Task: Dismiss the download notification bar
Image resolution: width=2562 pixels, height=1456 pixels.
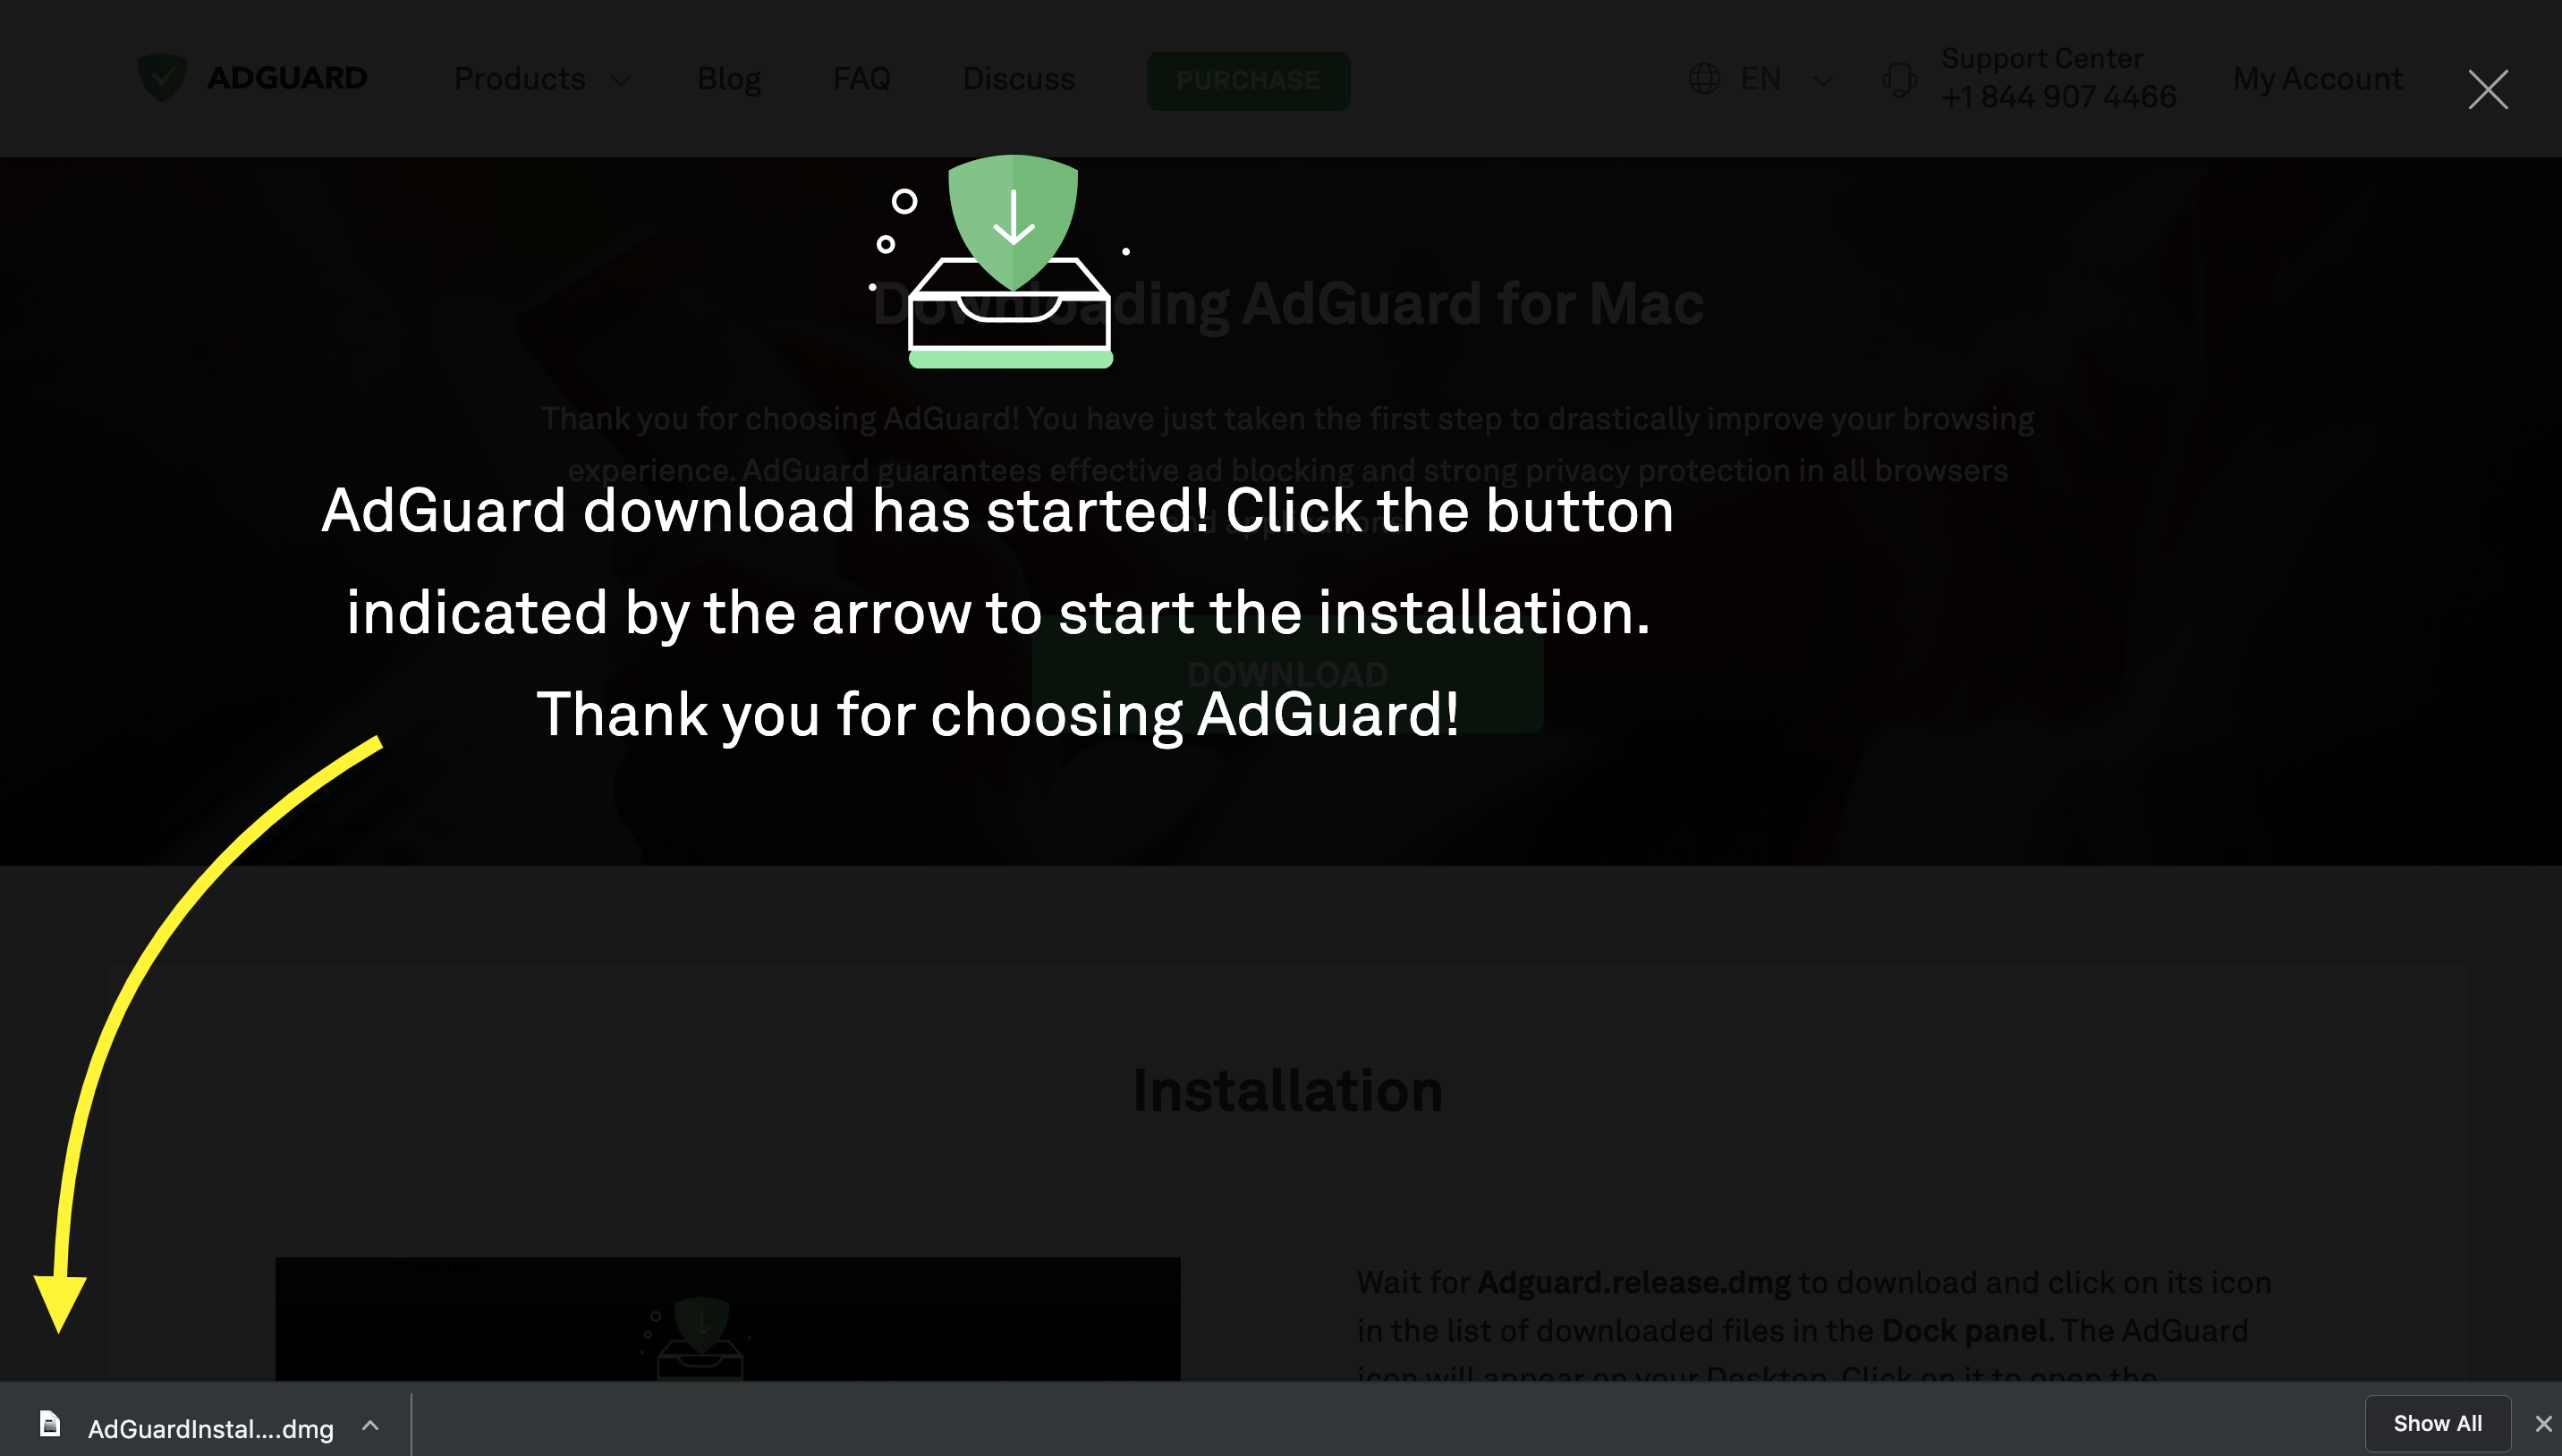Action: coord(2546,1425)
